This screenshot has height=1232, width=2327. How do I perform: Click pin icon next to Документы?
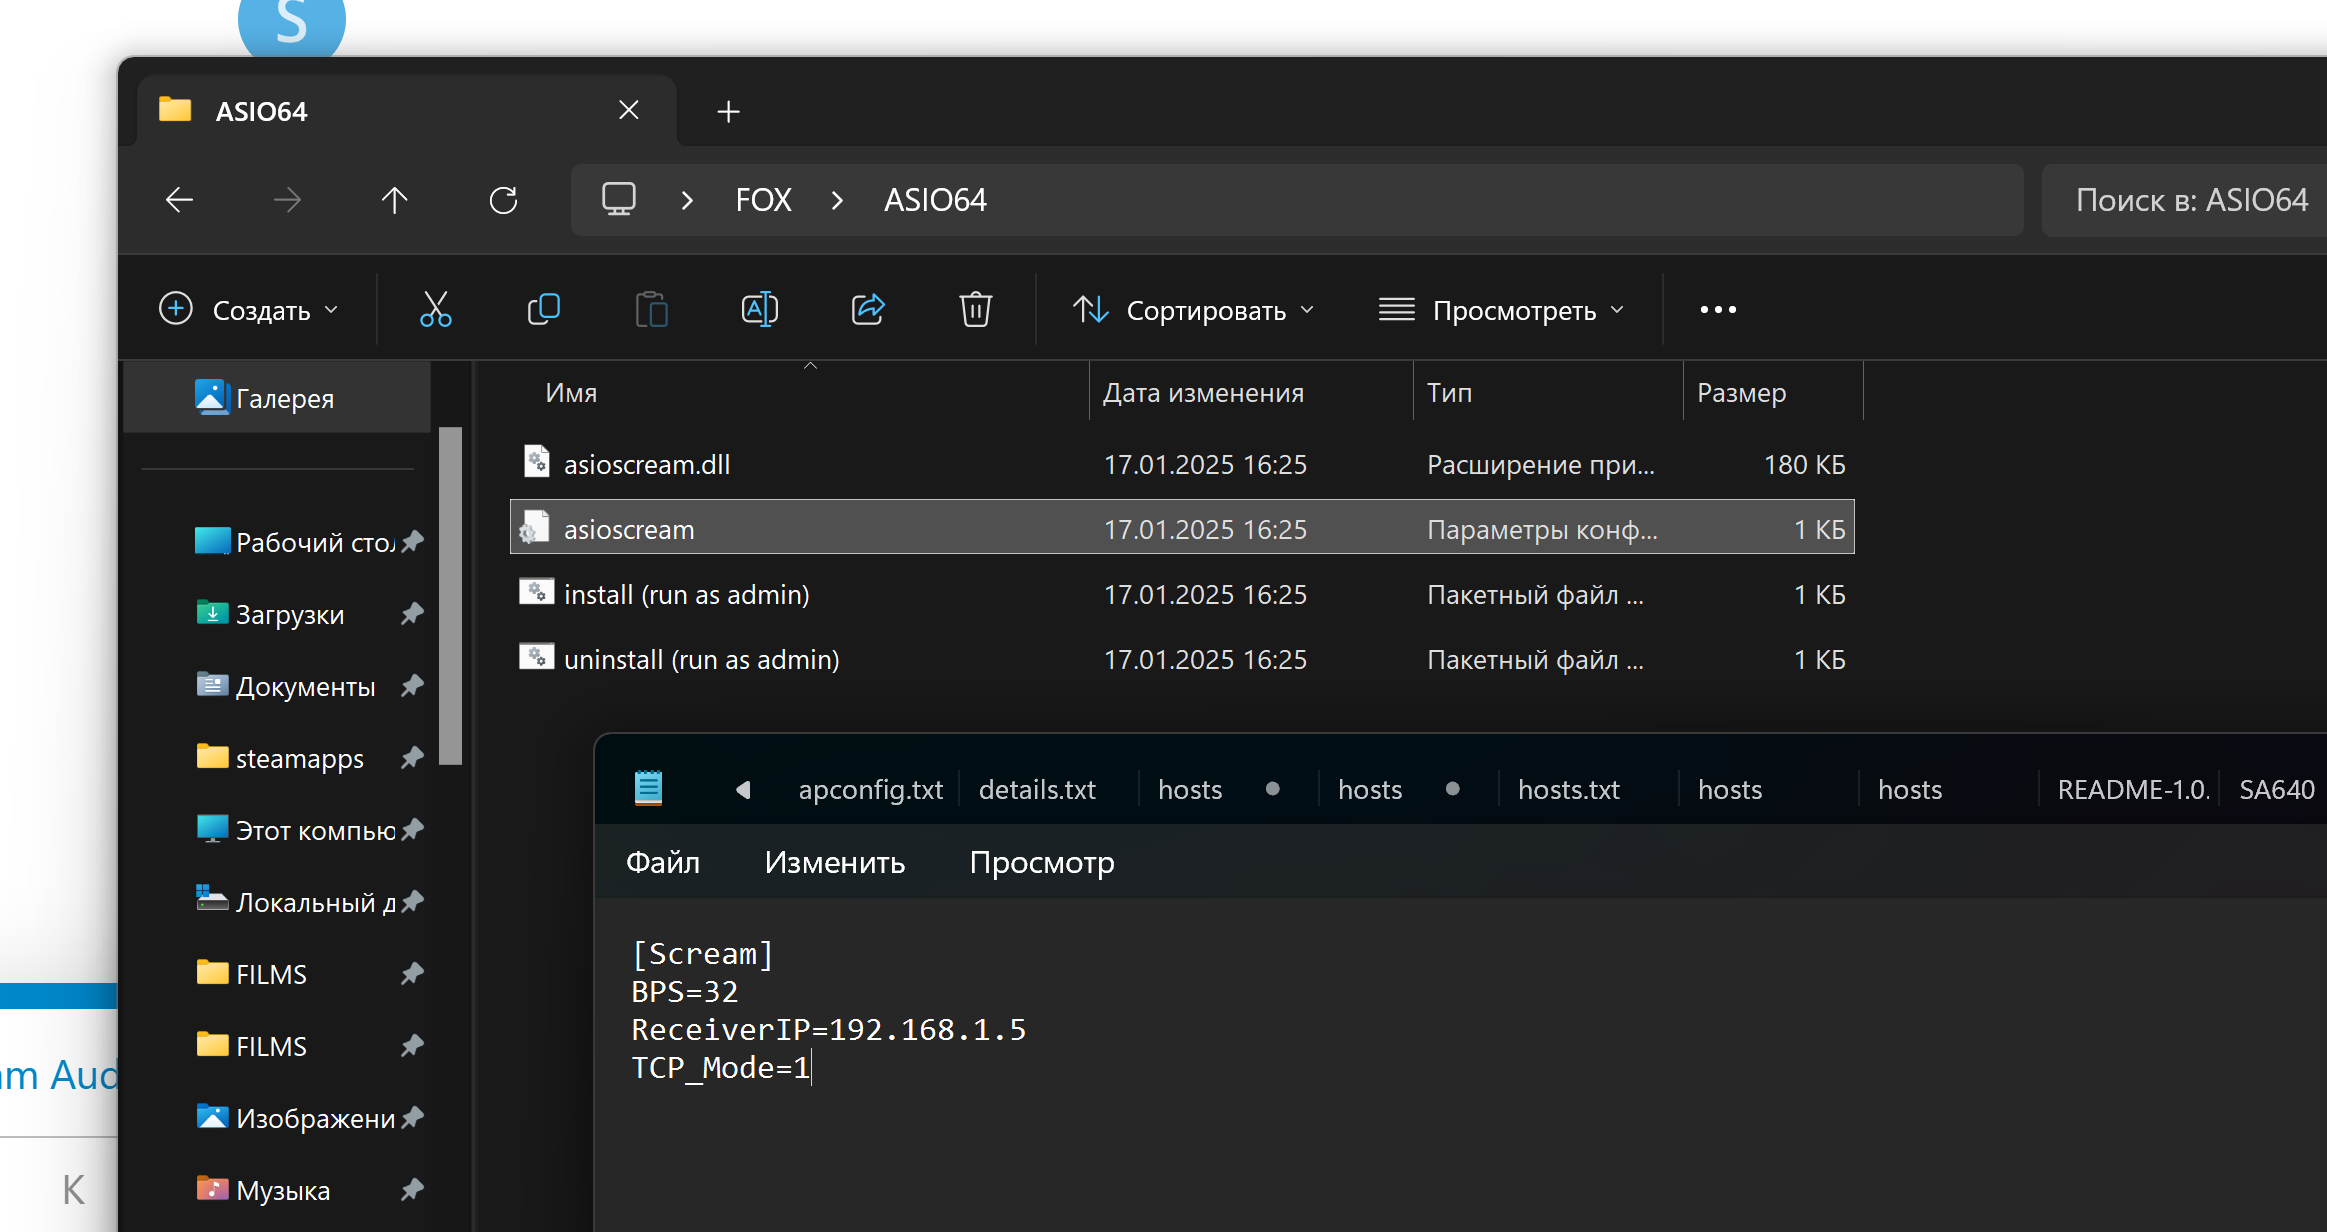(412, 686)
